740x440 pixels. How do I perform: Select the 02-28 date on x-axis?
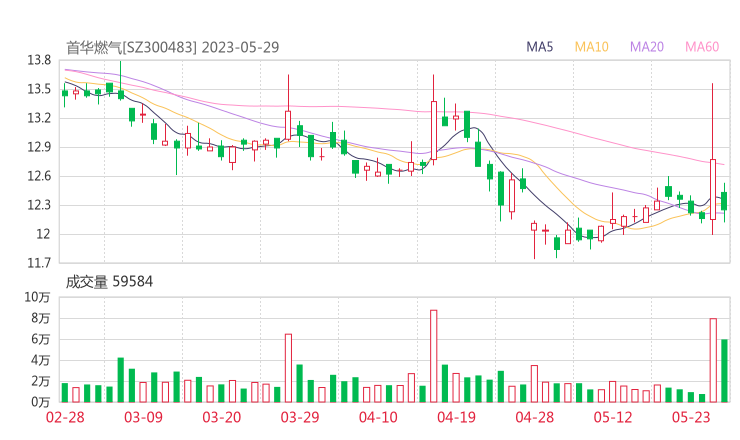coord(64,418)
